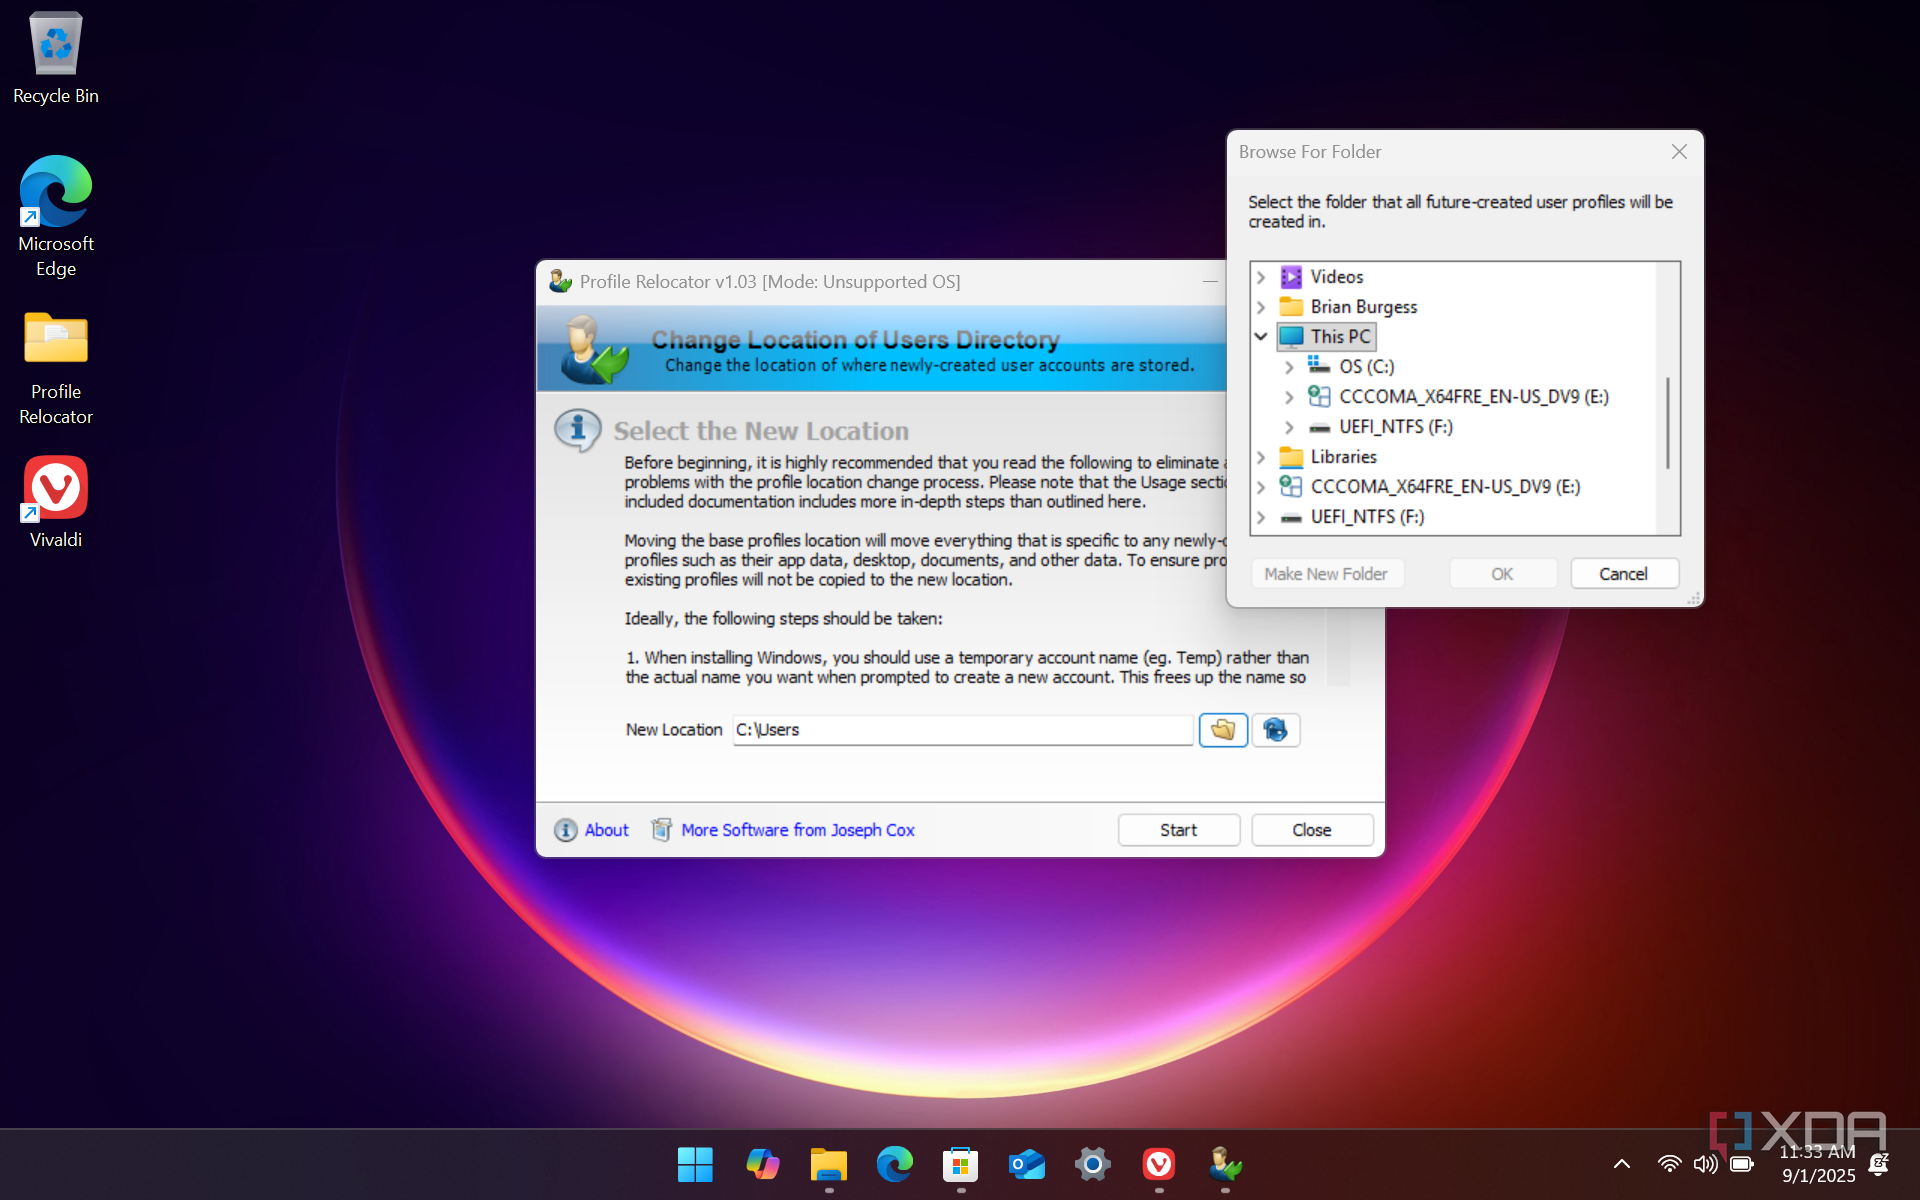Open Copilot from the taskbar
This screenshot has height=1200, width=1920.
[x=762, y=1164]
